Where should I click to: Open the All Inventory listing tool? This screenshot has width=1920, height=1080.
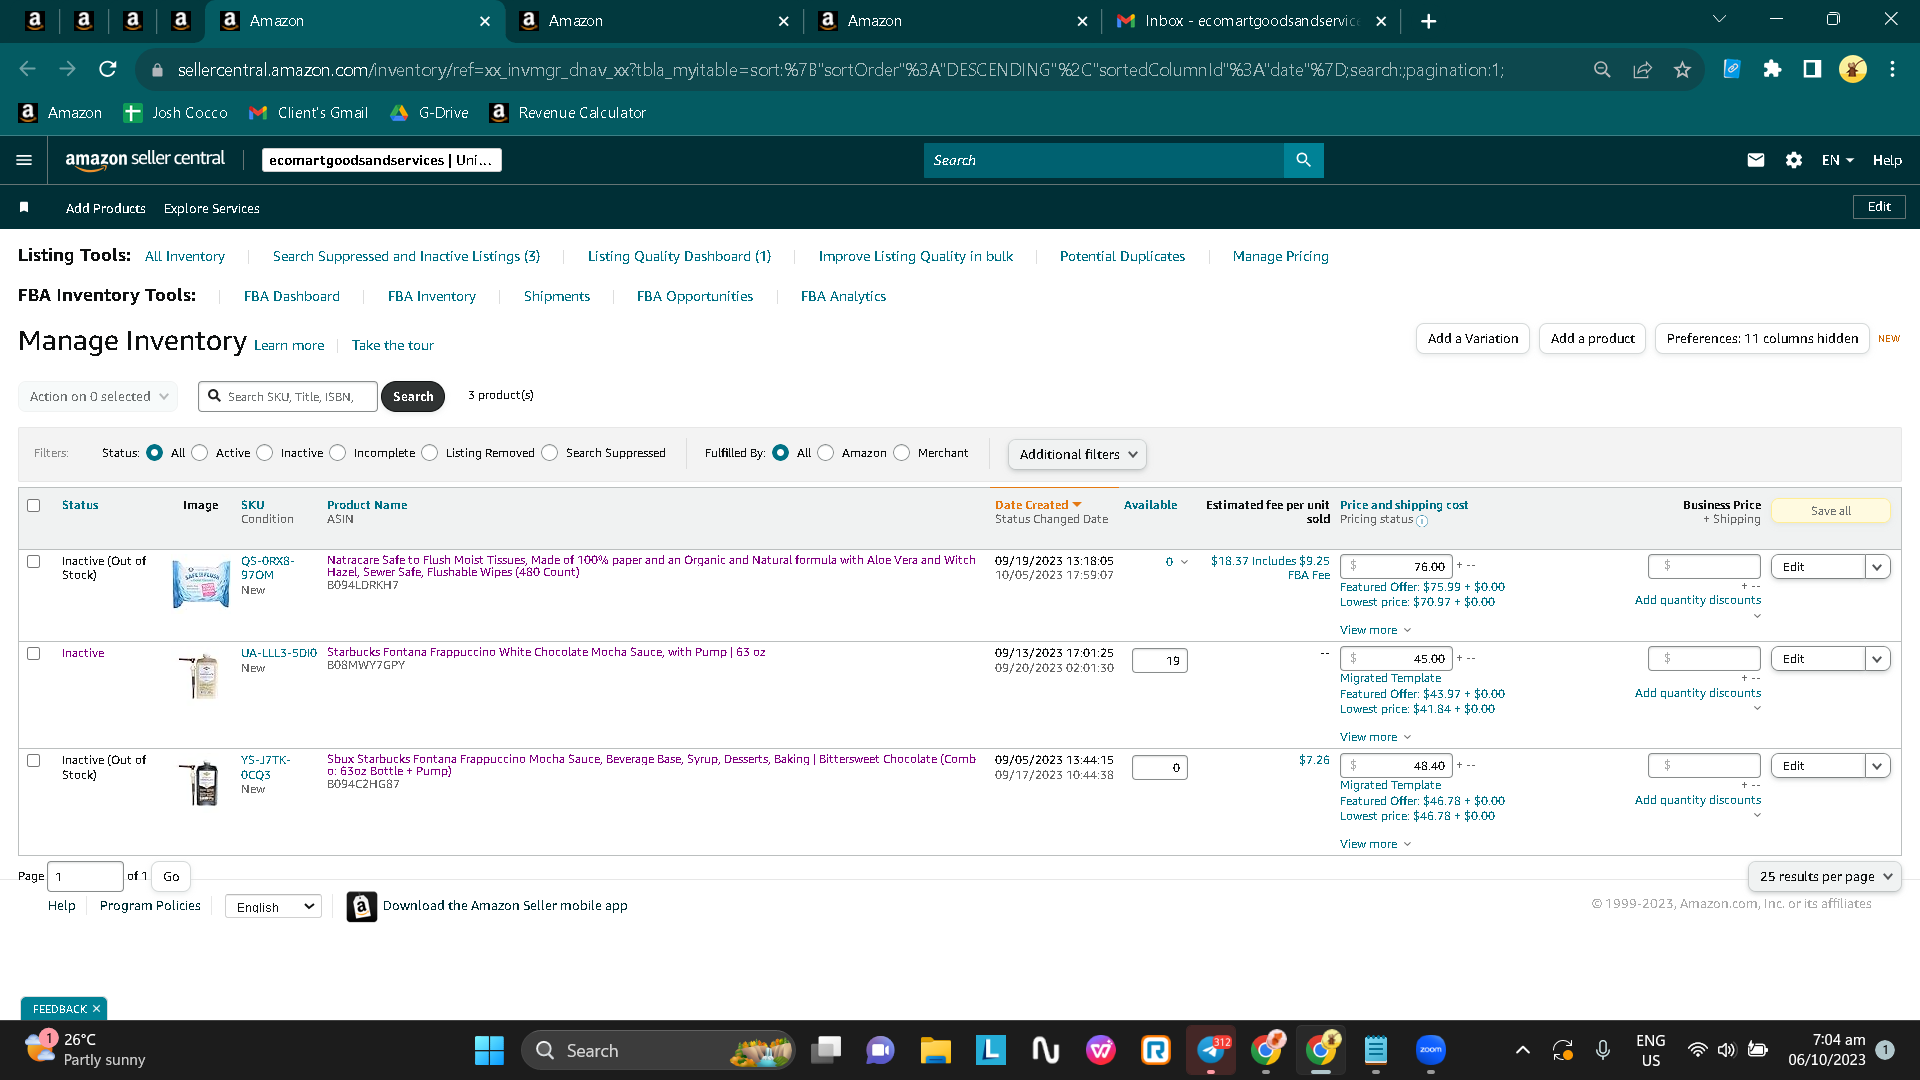185,256
